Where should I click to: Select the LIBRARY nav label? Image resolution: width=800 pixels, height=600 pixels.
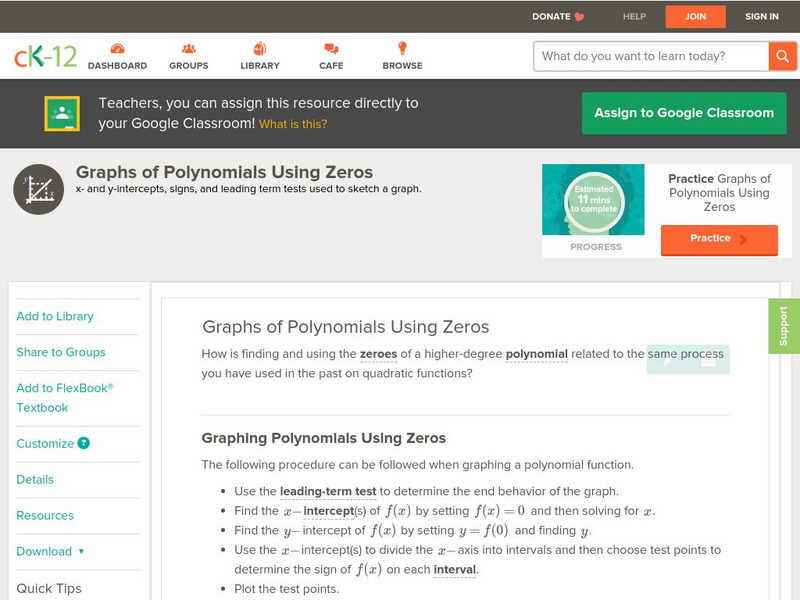tap(260, 65)
